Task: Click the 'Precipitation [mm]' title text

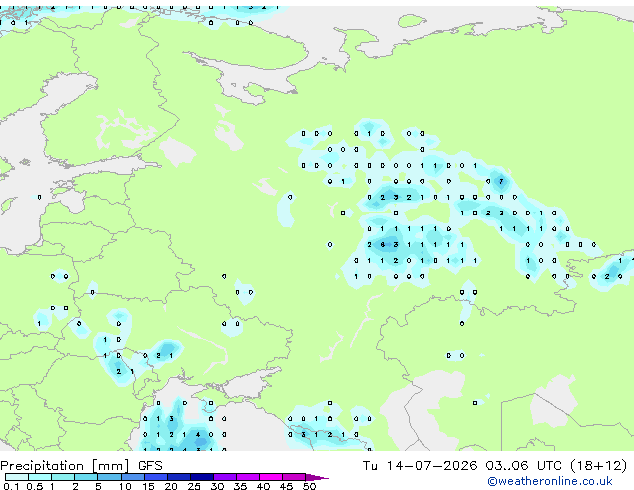Action: coord(65,466)
